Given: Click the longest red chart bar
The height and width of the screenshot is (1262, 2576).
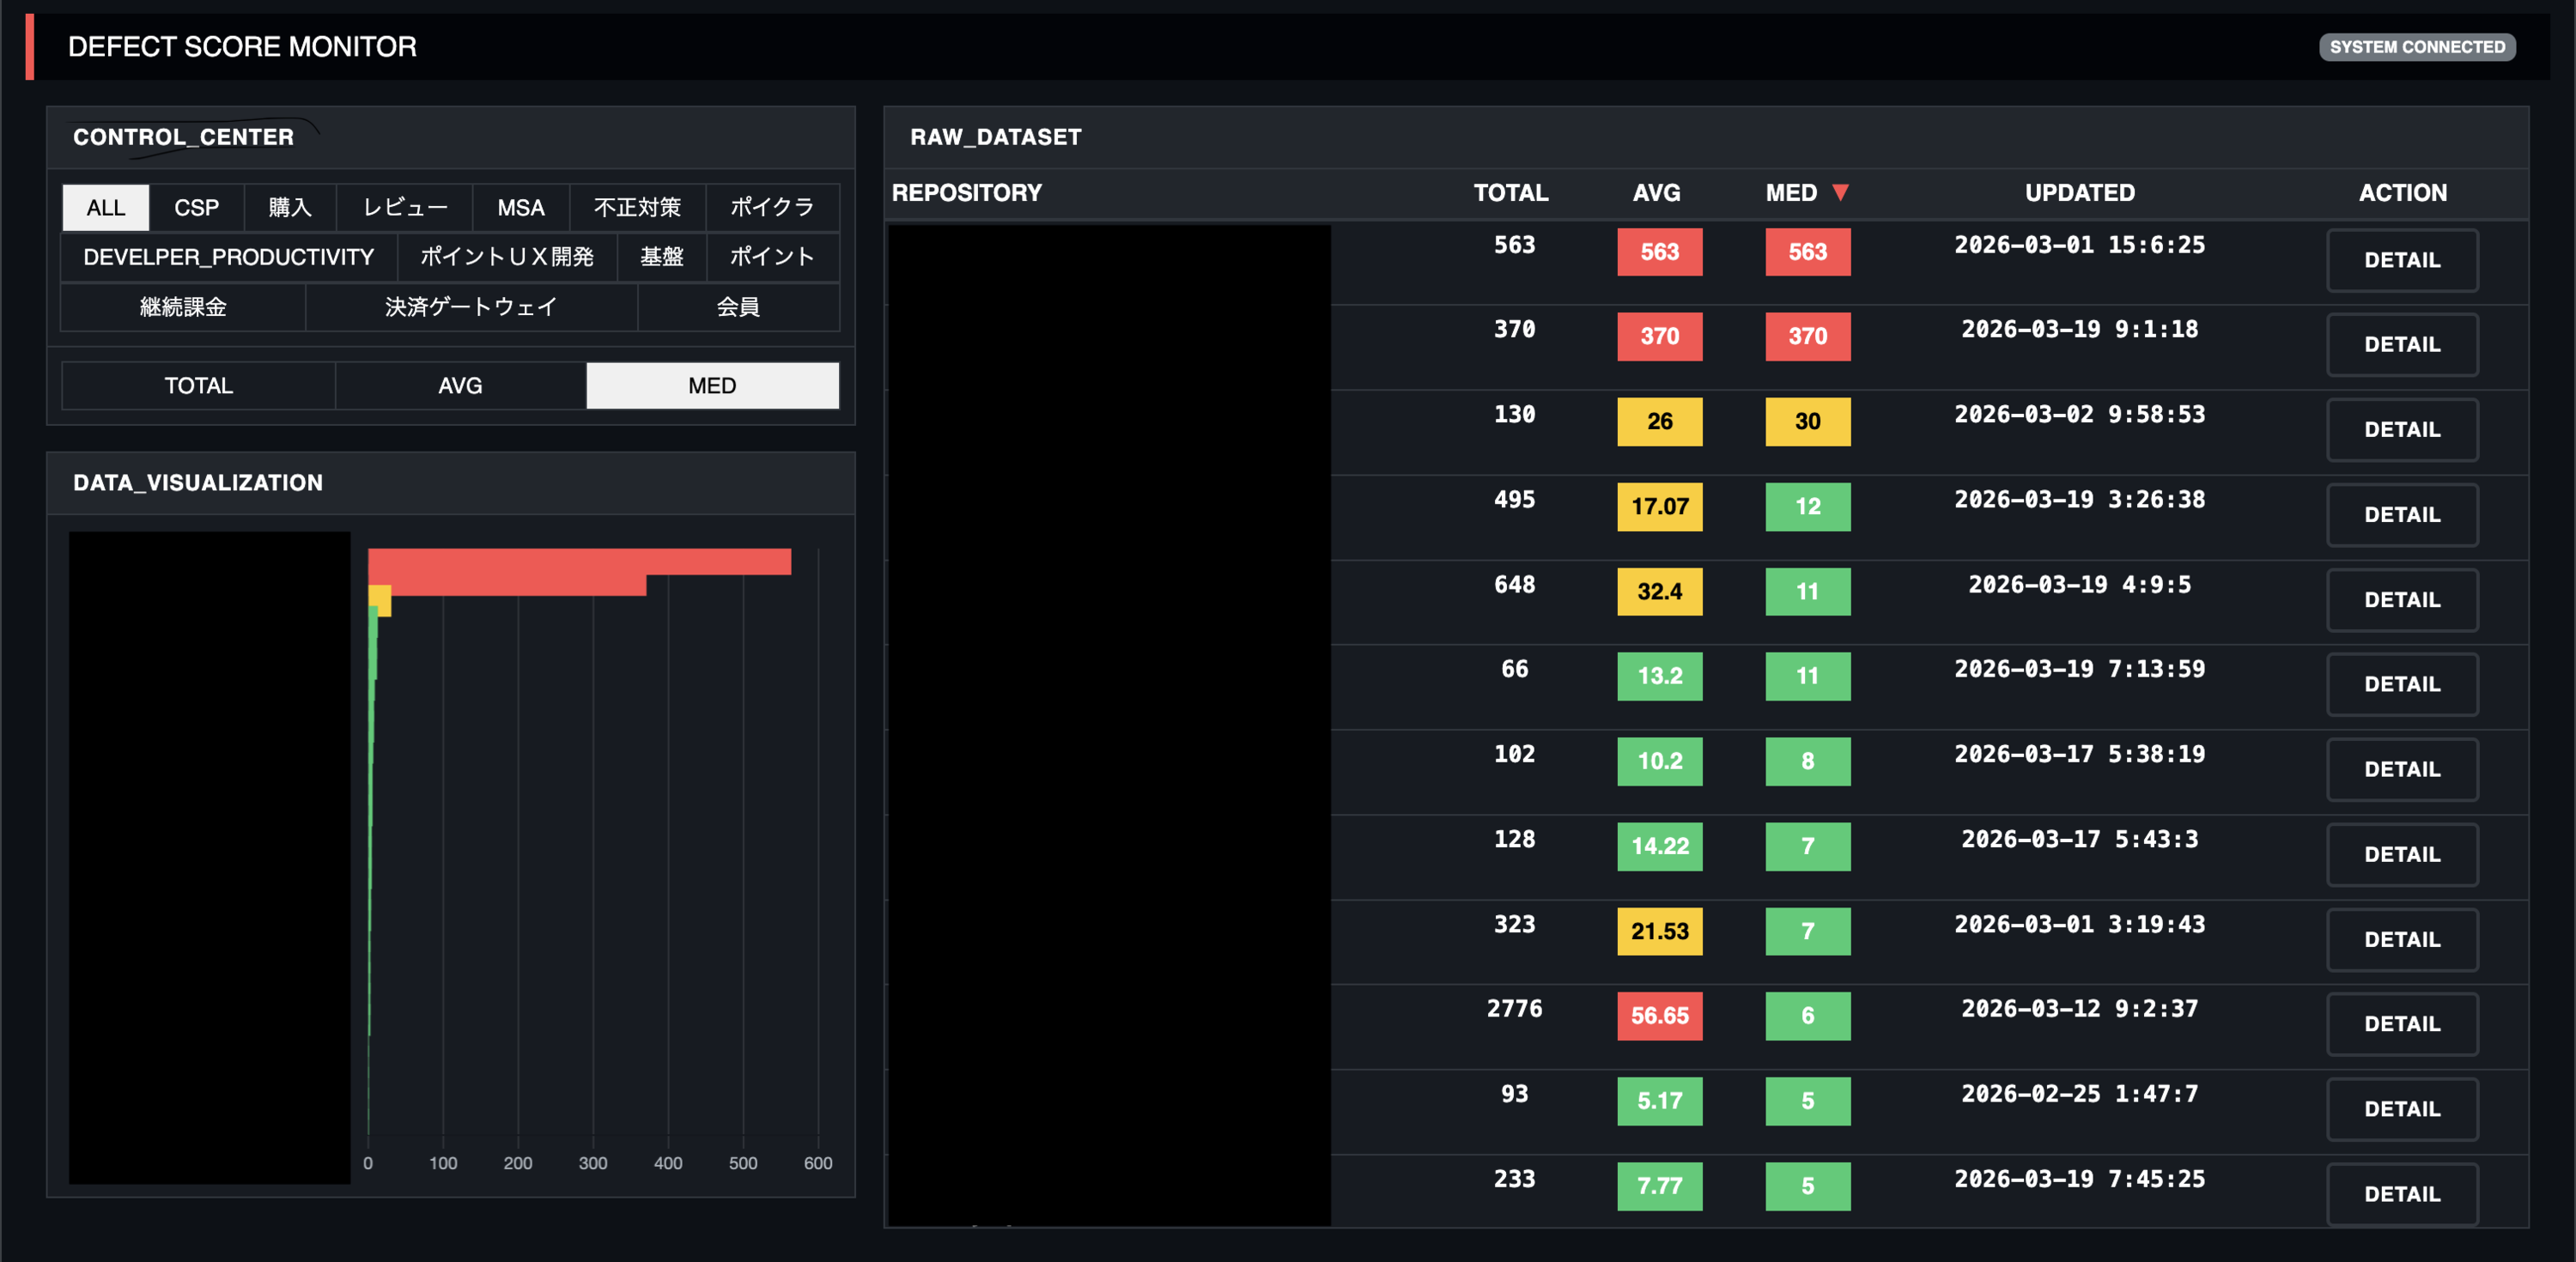Looking at the screenshot, I should pyautogui.click(x=580, y=561).
